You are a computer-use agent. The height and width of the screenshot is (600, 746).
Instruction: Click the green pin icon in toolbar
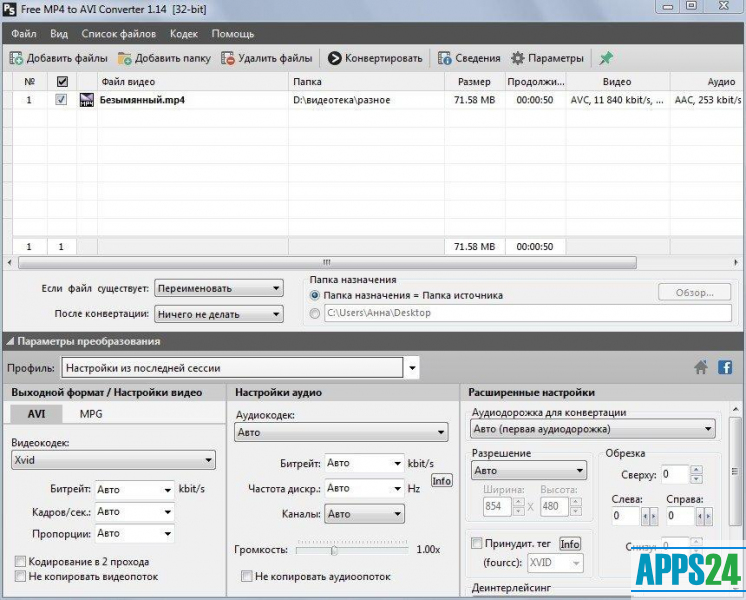tap(606, 58)
